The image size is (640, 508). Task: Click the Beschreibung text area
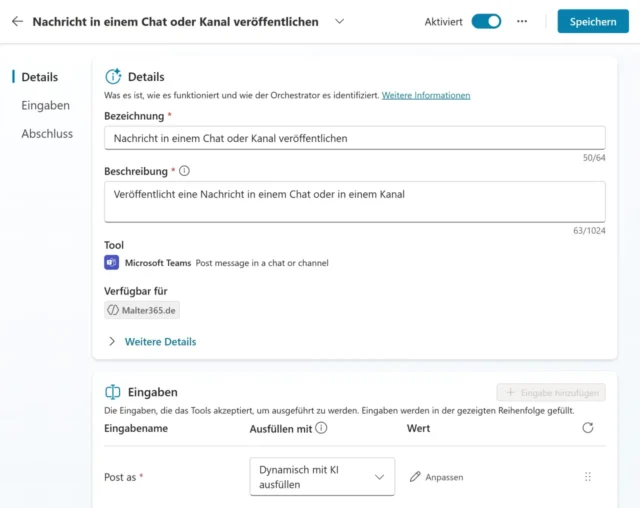pos(354,201)
